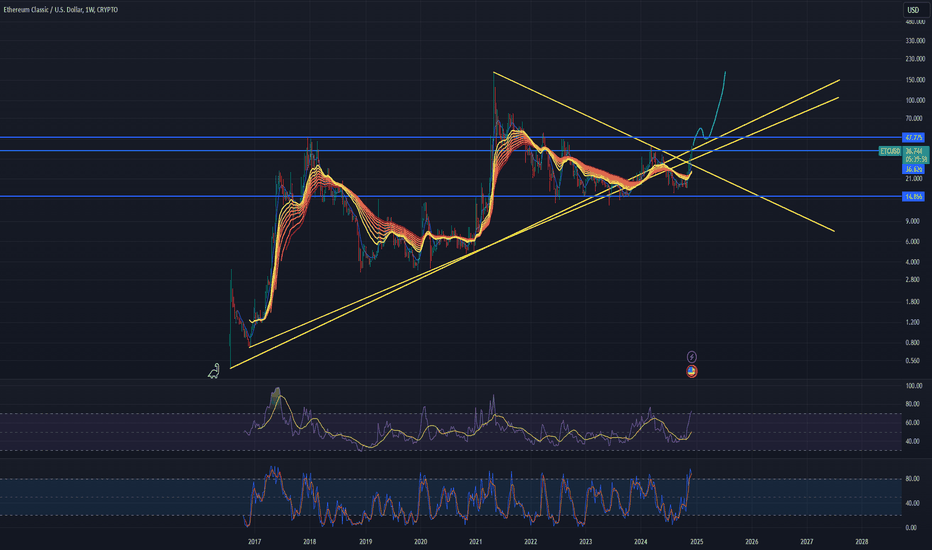Click the 47.775 blue price label
Image resolution: width=932 pixels, height=550 pixels.
click(x=914, y=137)
